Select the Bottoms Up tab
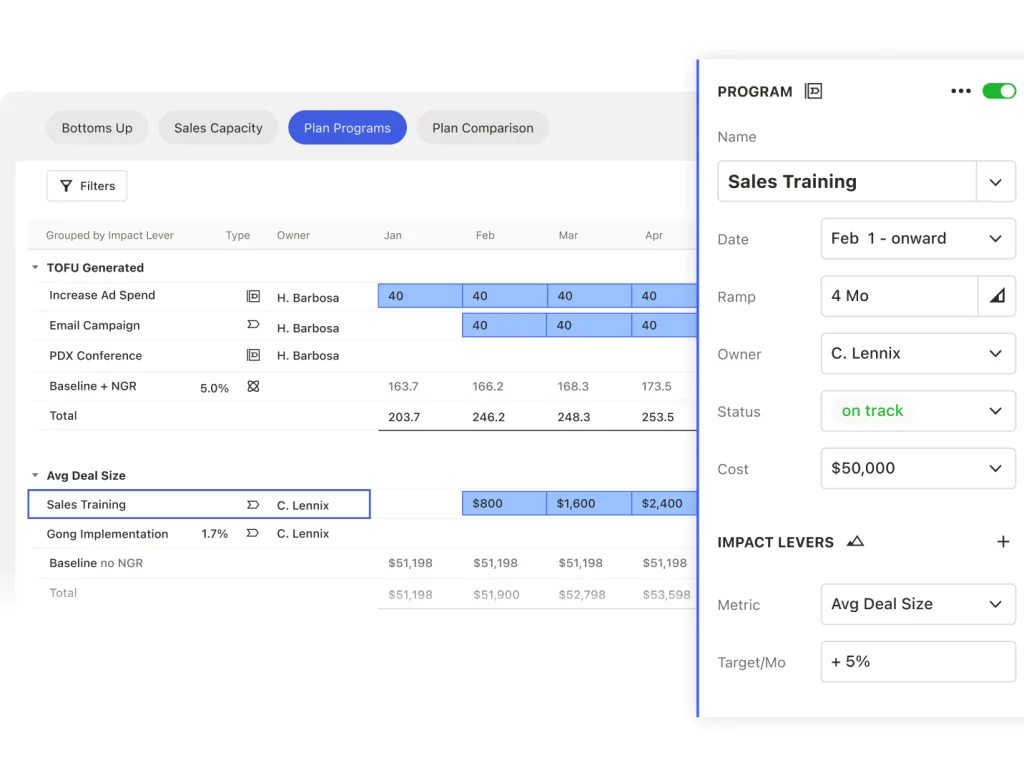1024x770 pixels. point(97,127)
